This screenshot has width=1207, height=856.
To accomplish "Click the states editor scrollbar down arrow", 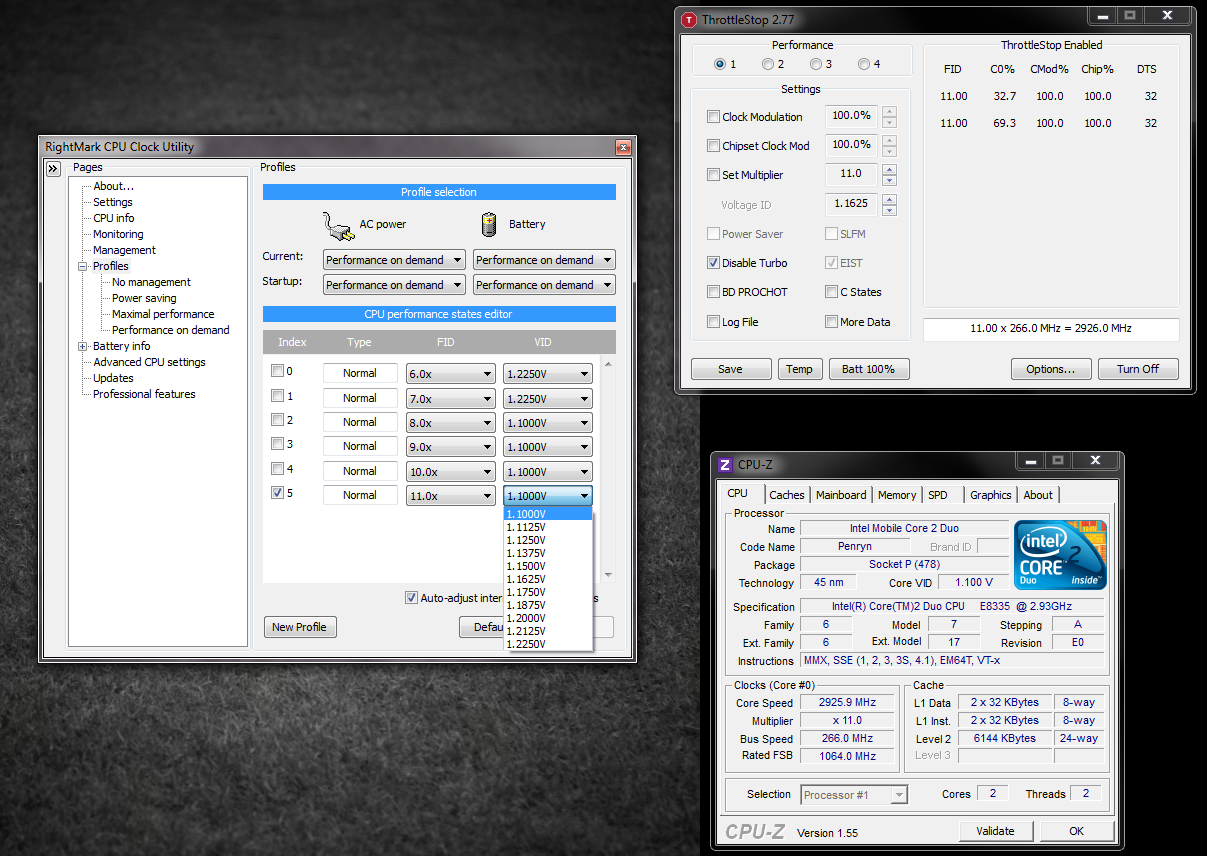I will [x=606, y=575].
